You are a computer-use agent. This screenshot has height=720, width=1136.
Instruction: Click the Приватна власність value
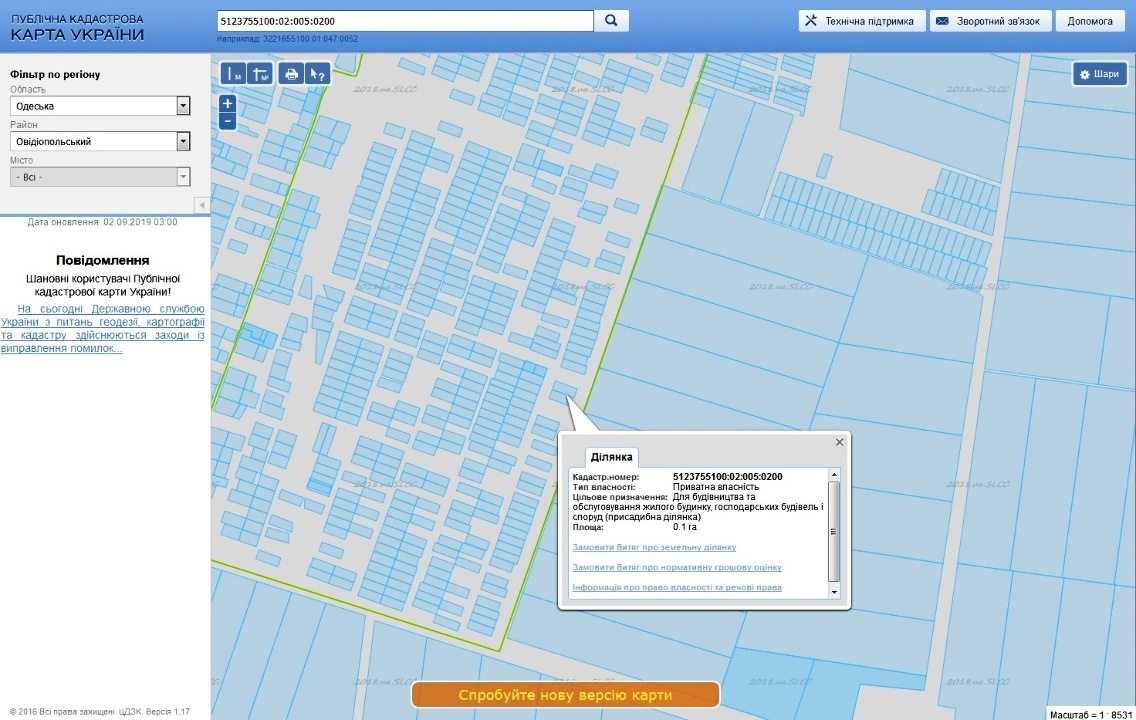(x=716, y=487)
